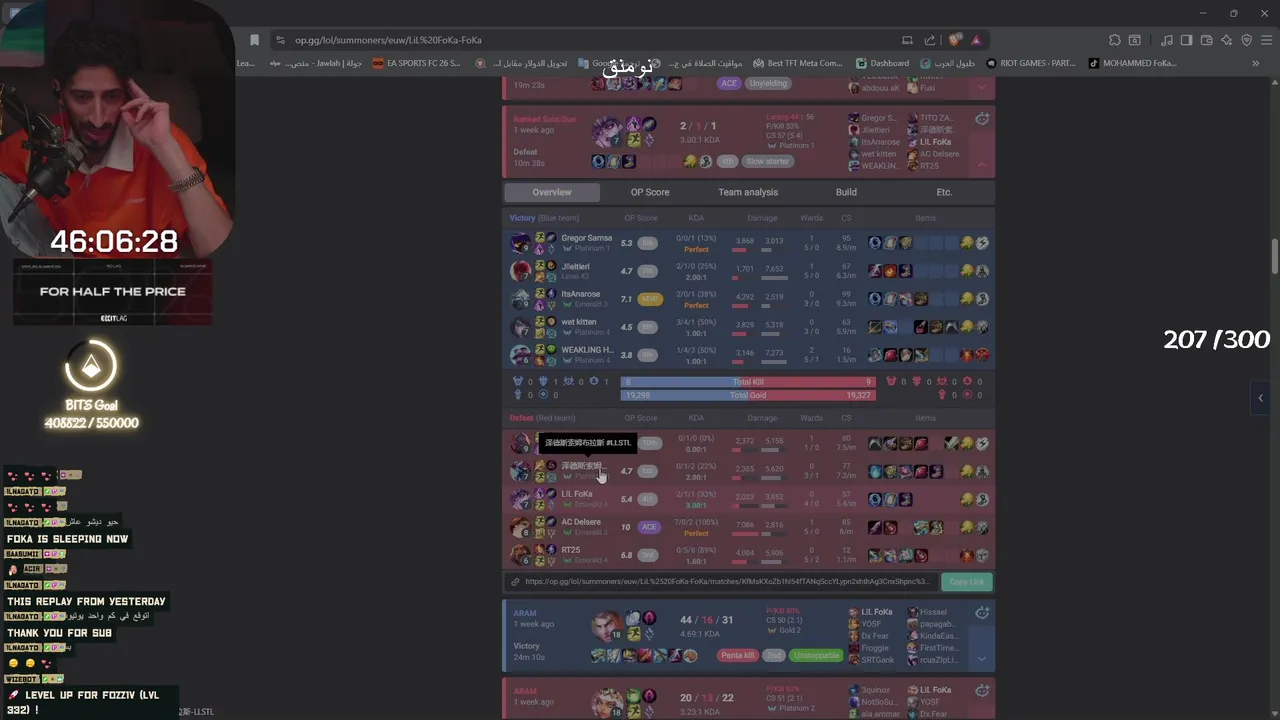Image resolution: width=1280 pixels, height=720 pixels.
Task: Click the VPN shield icon in toolbar
Action: click(1246, 40)
